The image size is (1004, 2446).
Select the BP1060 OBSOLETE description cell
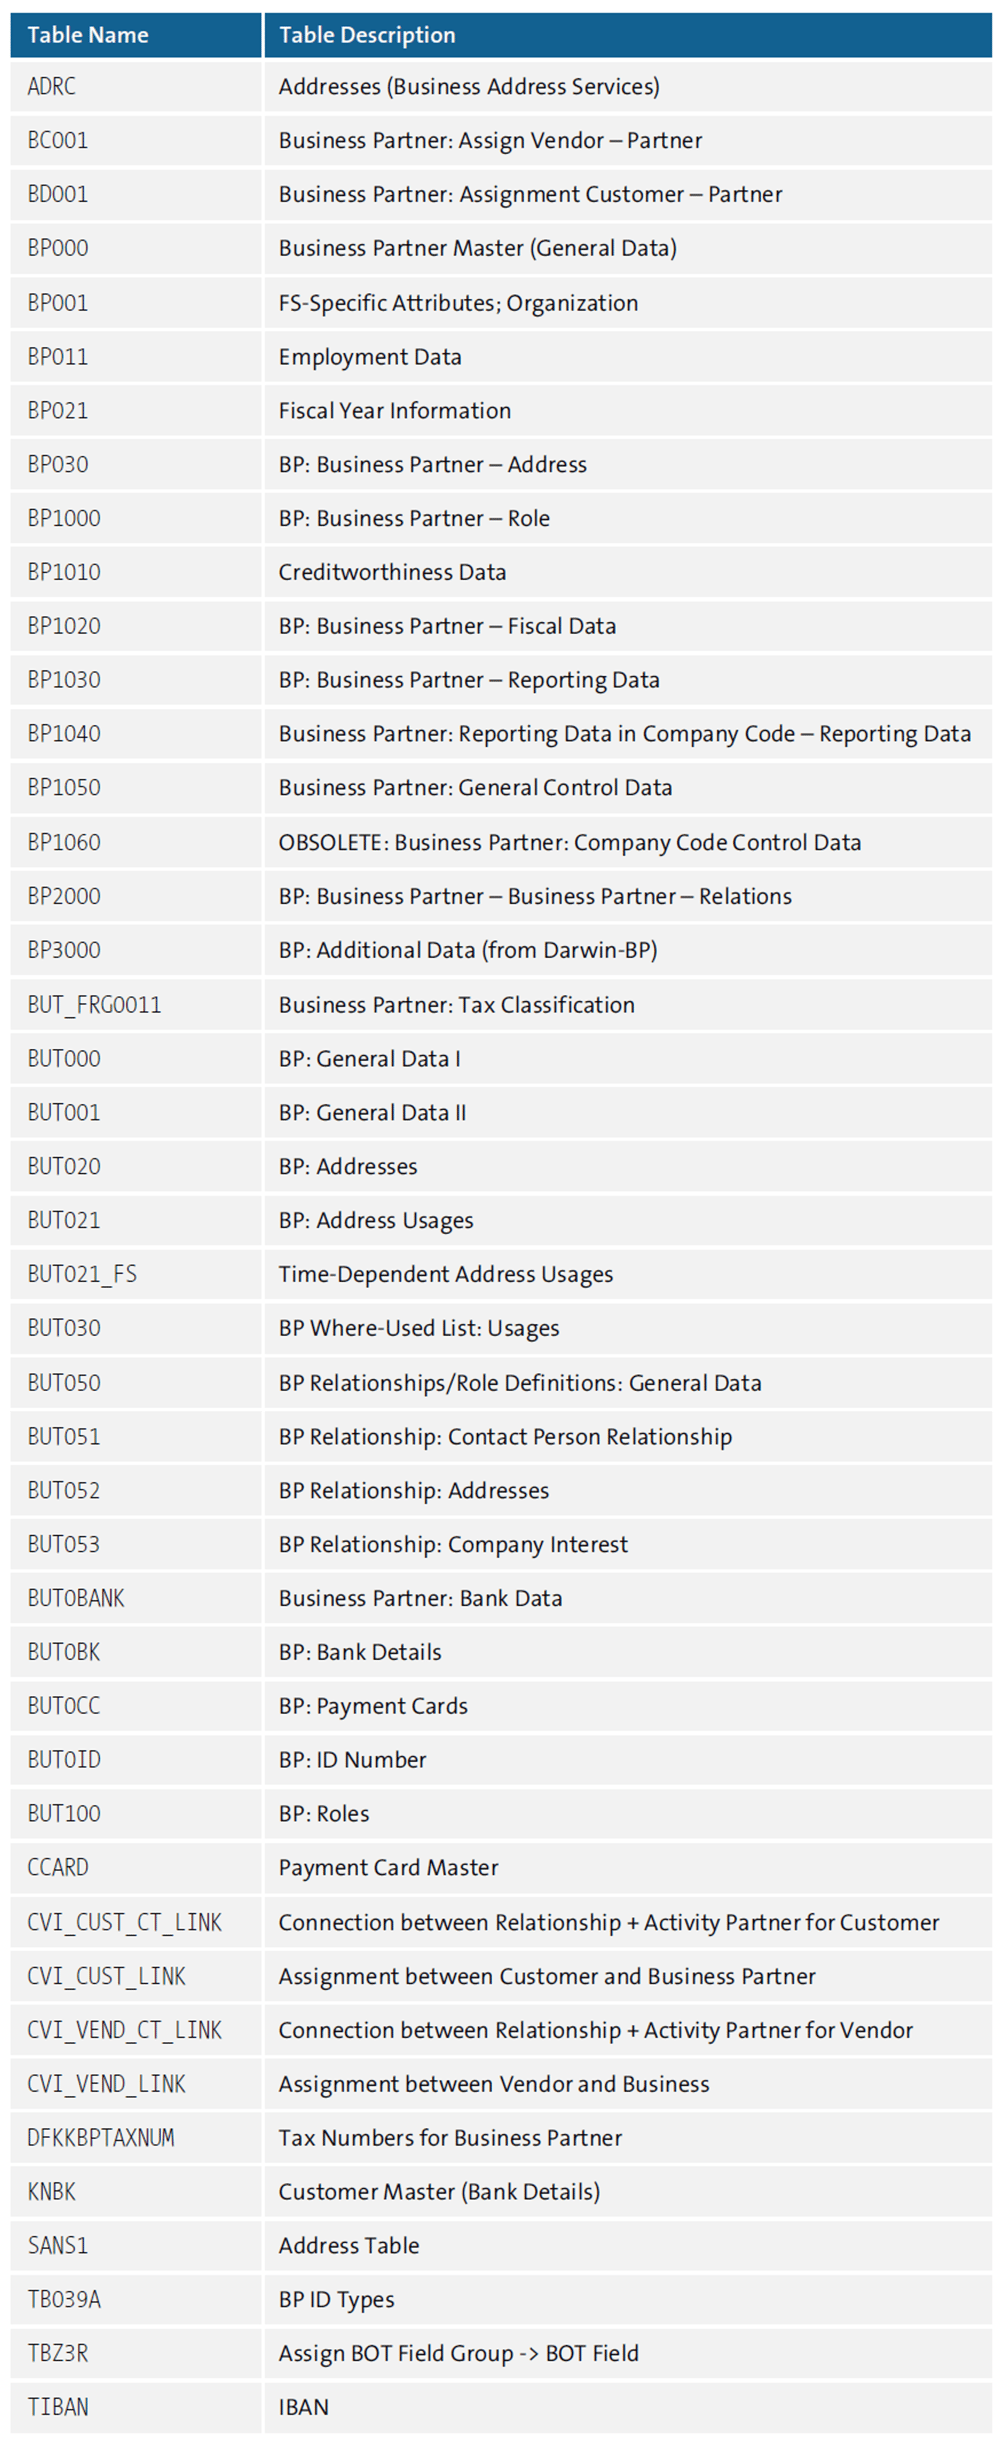[569, 842]
